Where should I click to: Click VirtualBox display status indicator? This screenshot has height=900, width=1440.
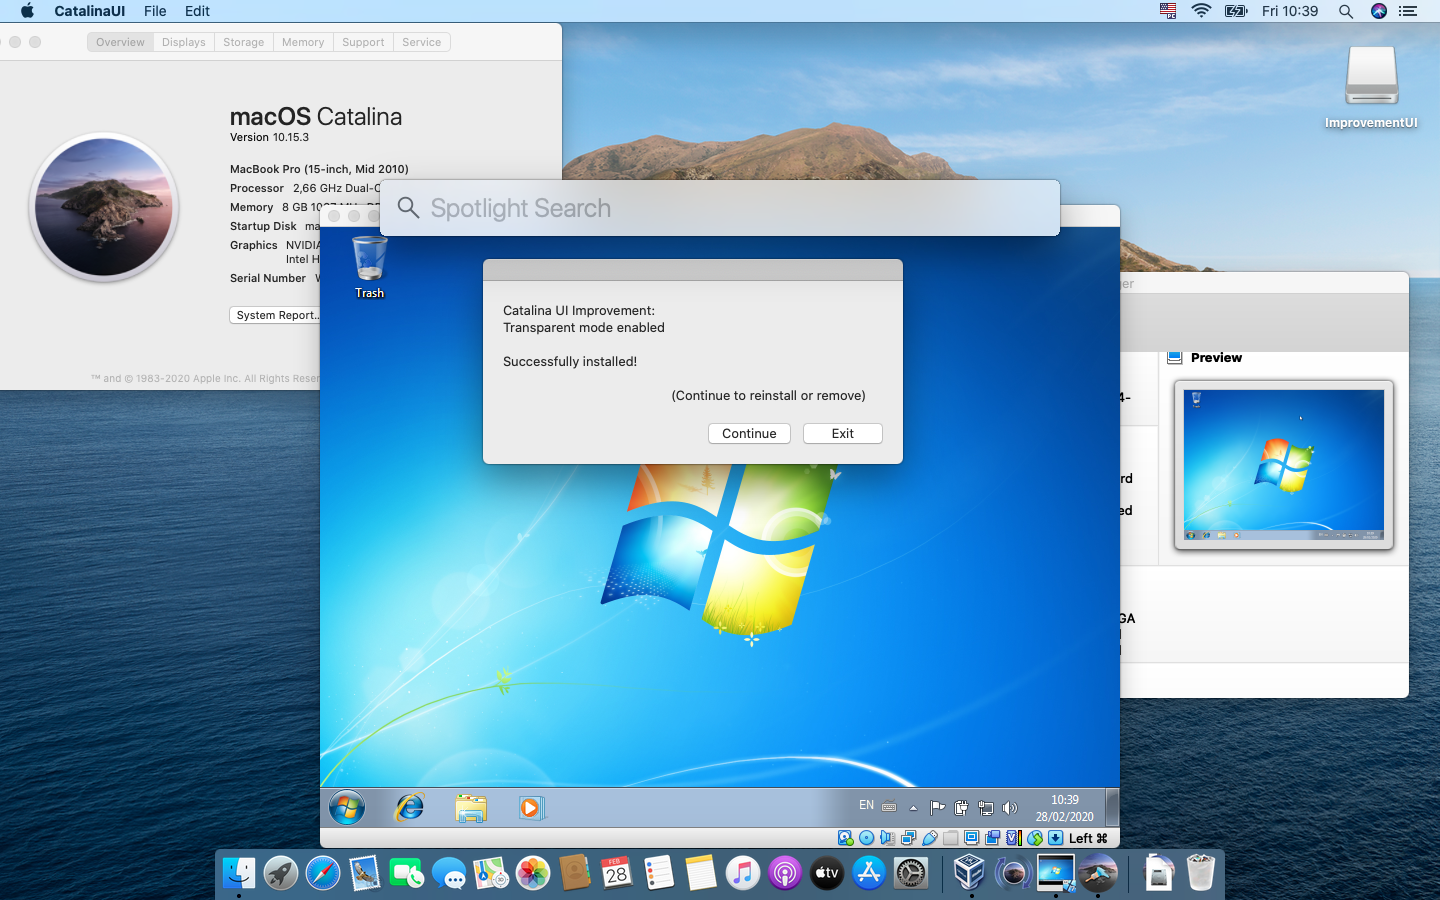[971, 838]
